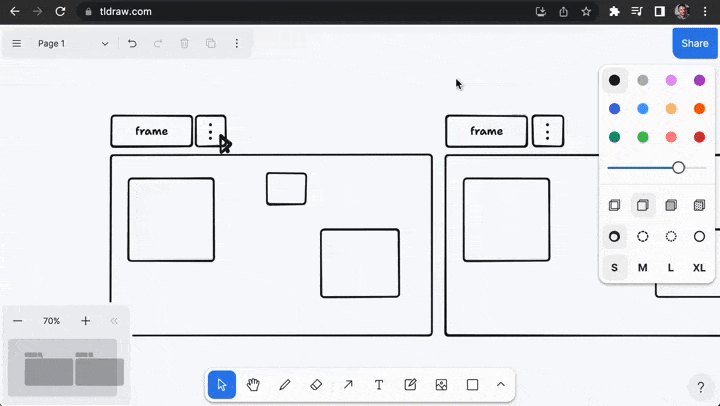
Task: Activate the Text tool
Action: (379, 385)
